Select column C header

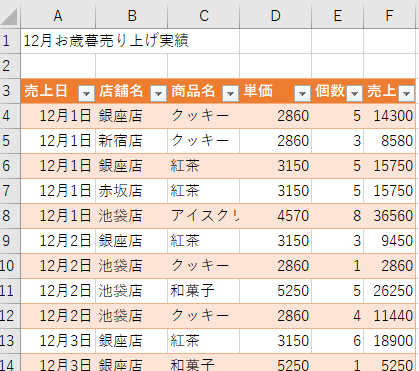(x=204, y=16)
